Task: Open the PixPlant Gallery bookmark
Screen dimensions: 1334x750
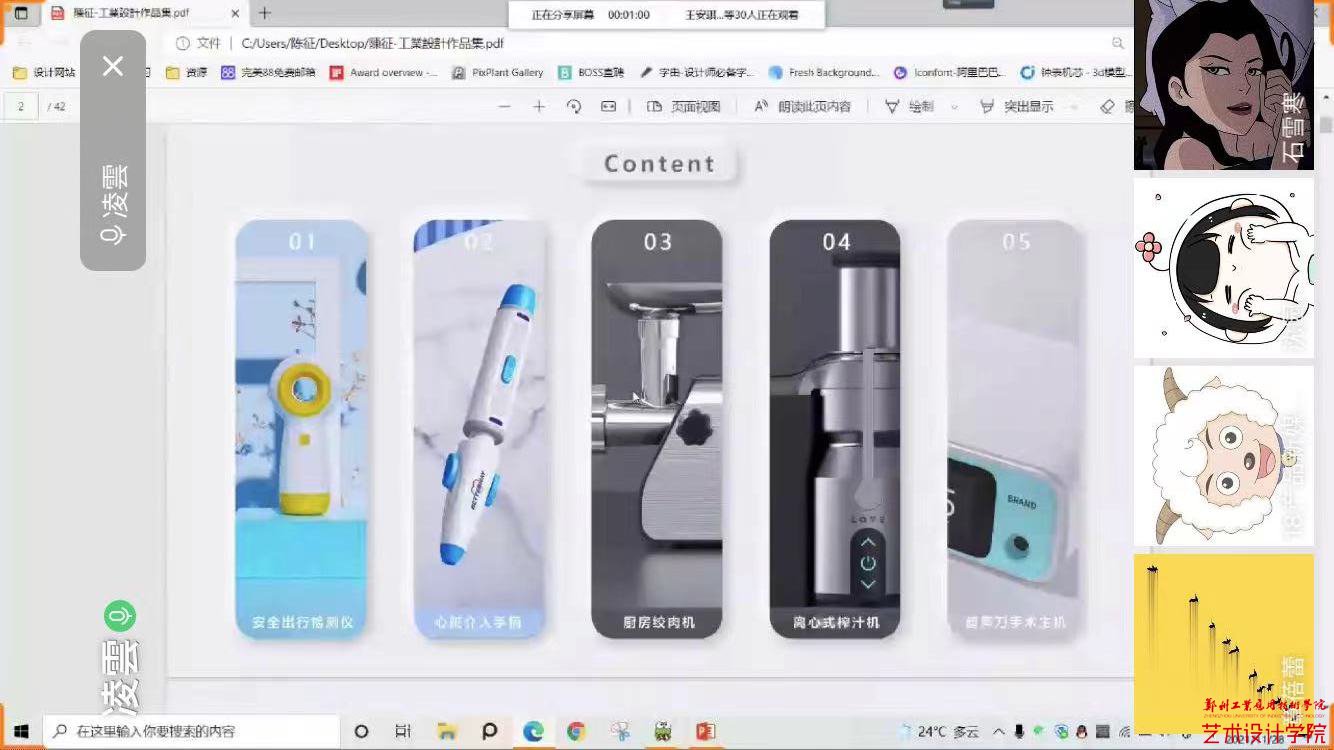Action: [498, 72]
